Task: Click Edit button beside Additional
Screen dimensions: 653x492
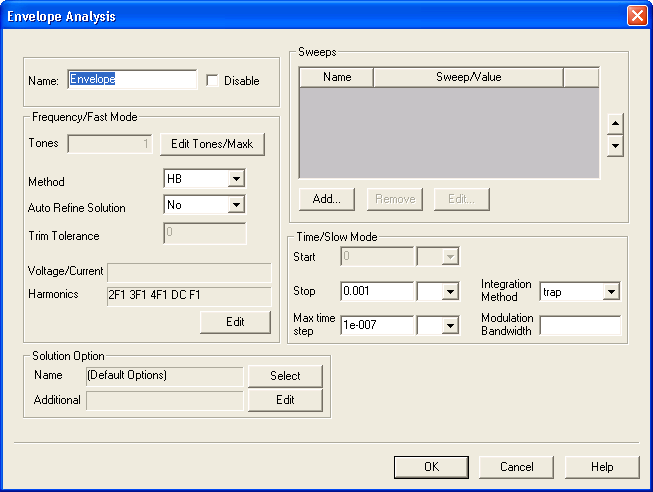Action: (285, 400)
